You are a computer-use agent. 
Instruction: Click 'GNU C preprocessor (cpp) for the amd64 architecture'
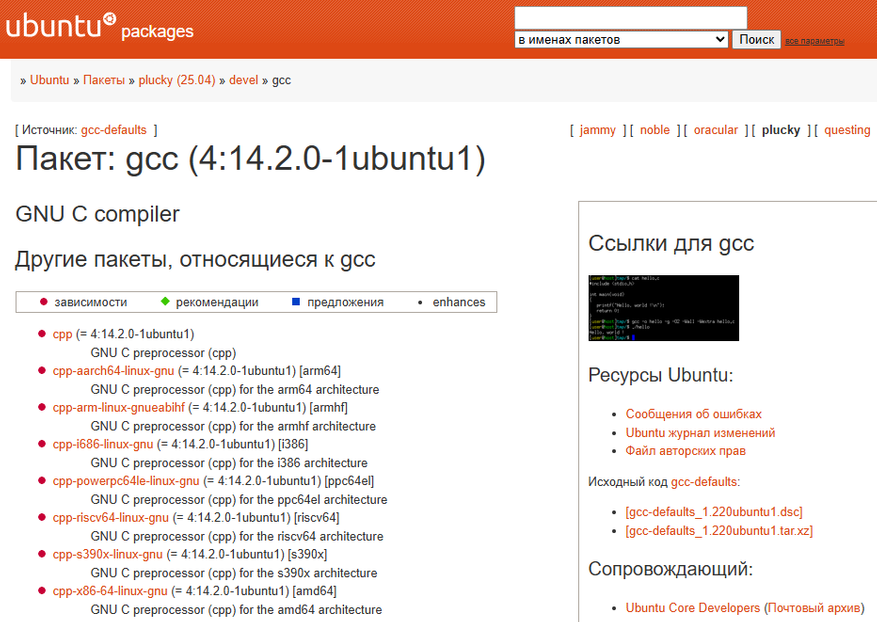coord(237,610)
